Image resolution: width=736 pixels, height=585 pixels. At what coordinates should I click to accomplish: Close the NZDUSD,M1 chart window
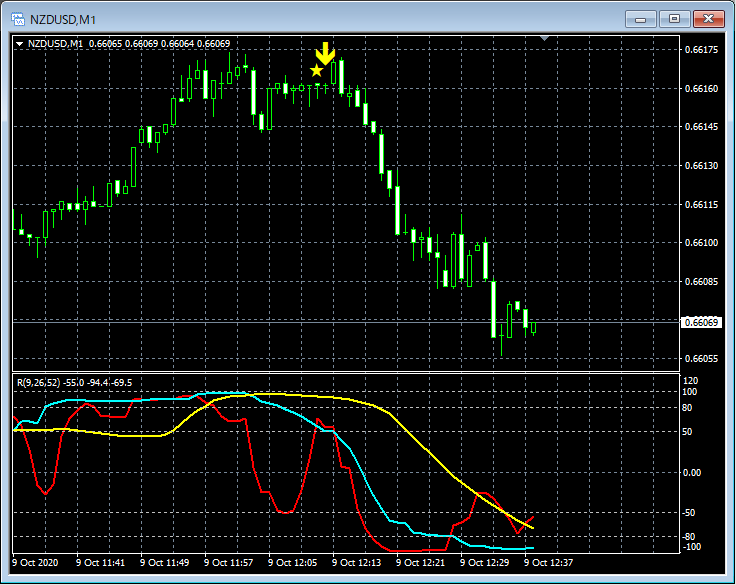tap(708, 19)
